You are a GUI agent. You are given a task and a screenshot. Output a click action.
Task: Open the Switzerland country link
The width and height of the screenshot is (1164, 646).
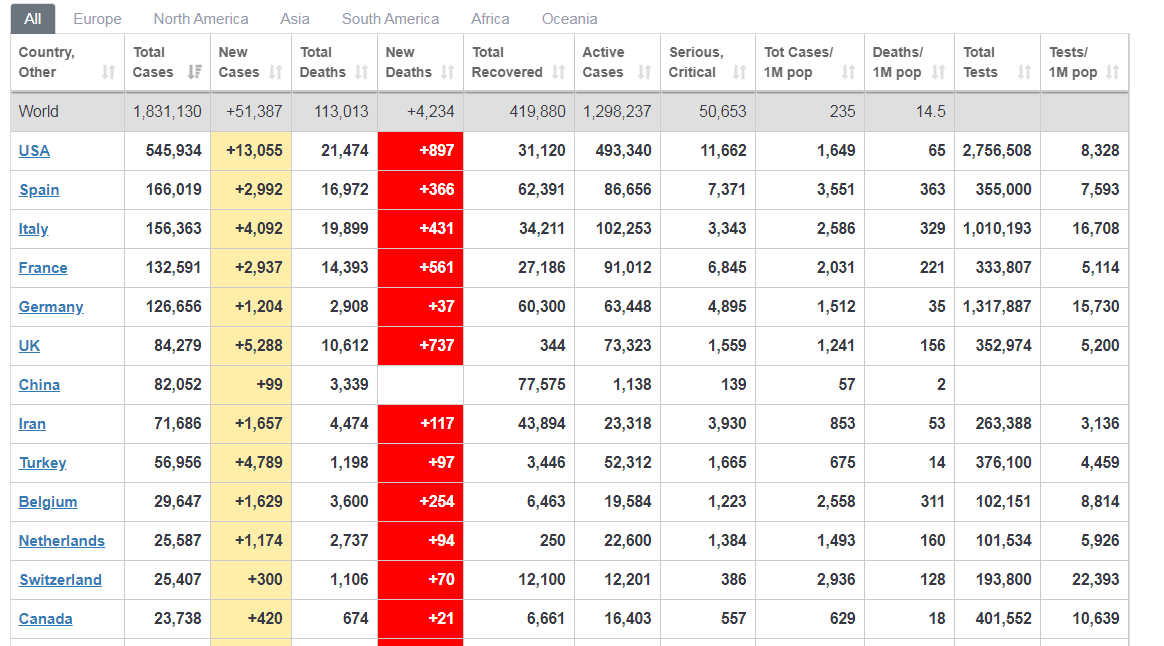pyautogui.click(x=60, y=580)
